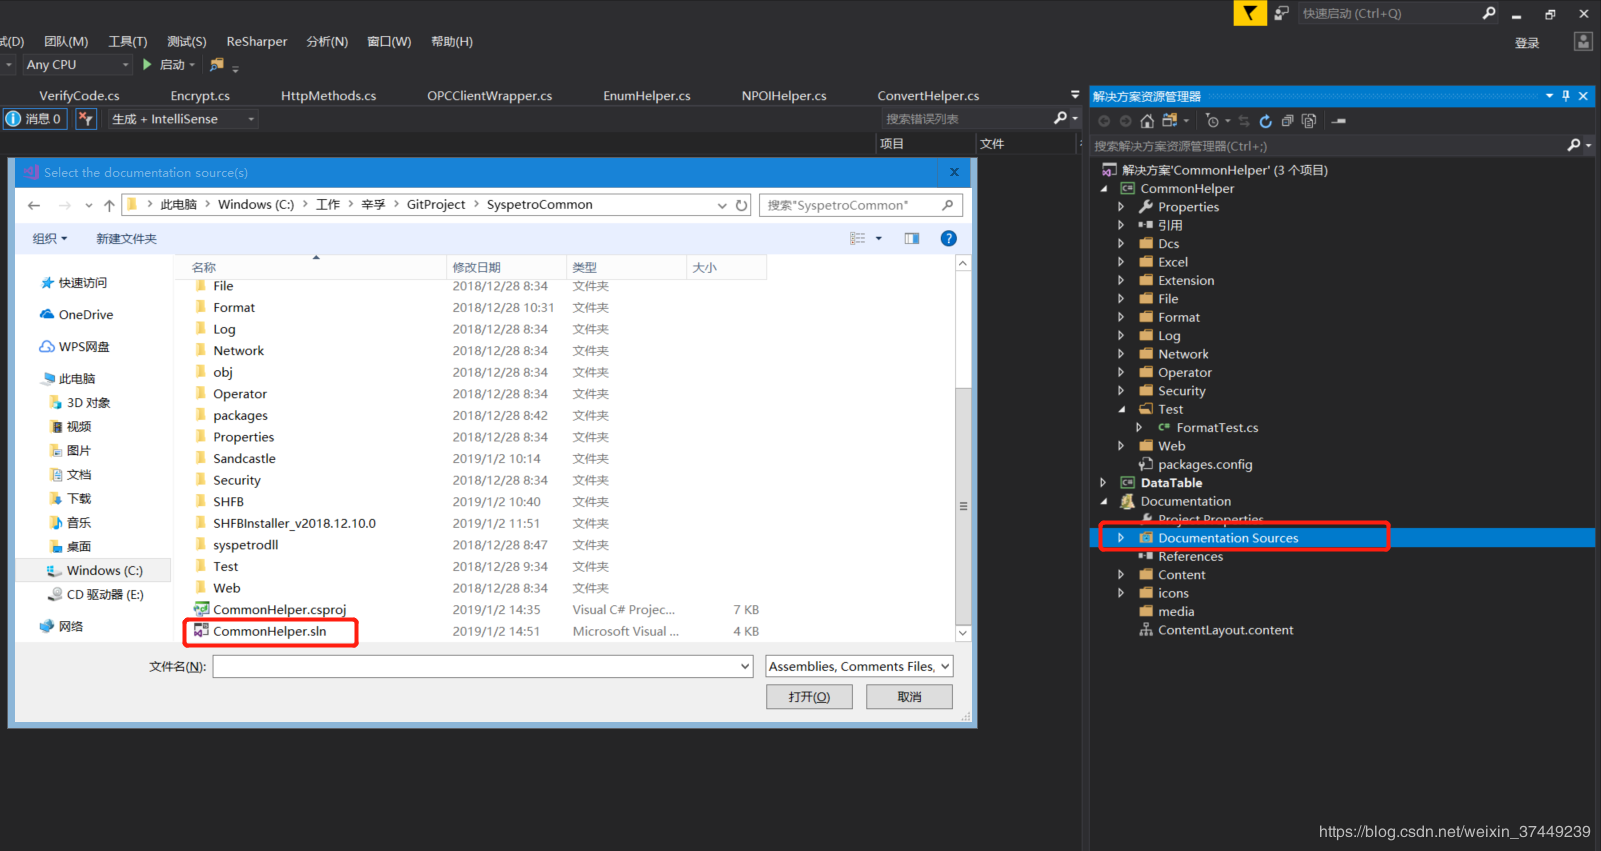Click the help question mark icon in dialog
Screen dimensions: 1601x851
(x=948, y=238)
